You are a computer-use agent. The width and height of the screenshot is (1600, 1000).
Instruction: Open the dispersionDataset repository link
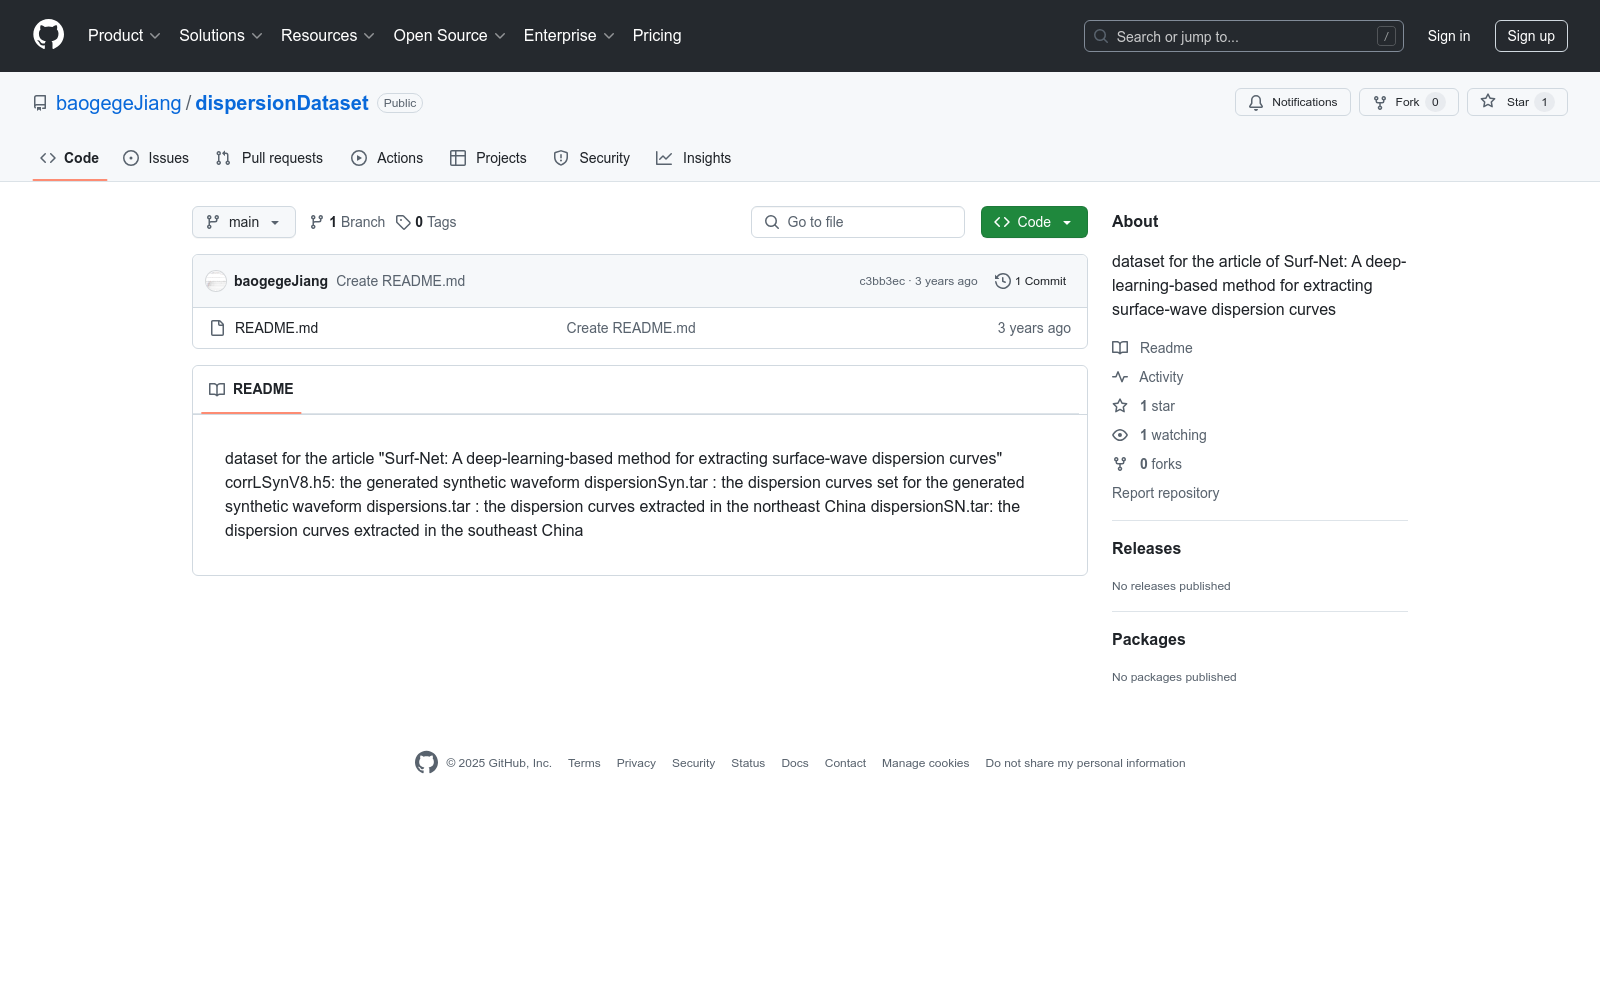point(282,103)
